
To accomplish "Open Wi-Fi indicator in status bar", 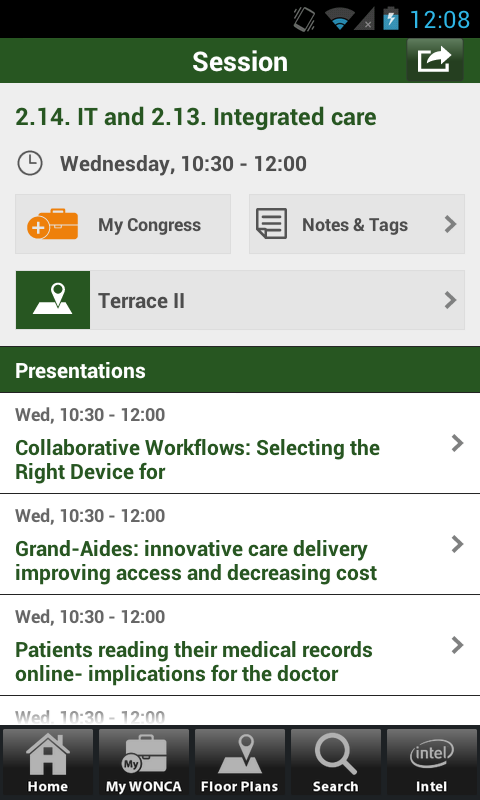I will click(339, 19).
